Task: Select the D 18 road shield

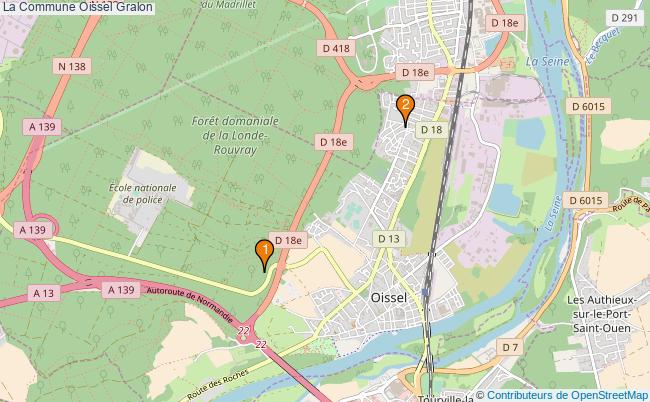Action: coord(431,130)
